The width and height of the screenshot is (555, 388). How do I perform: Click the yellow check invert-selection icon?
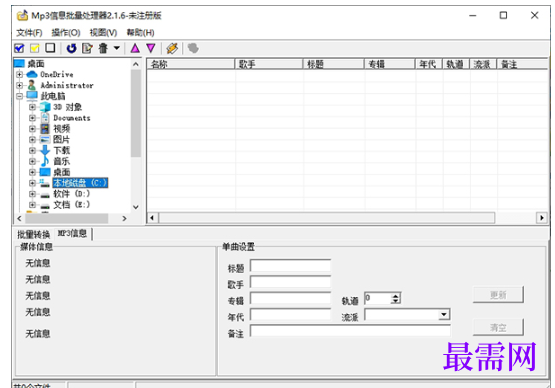tap(35, 48)
